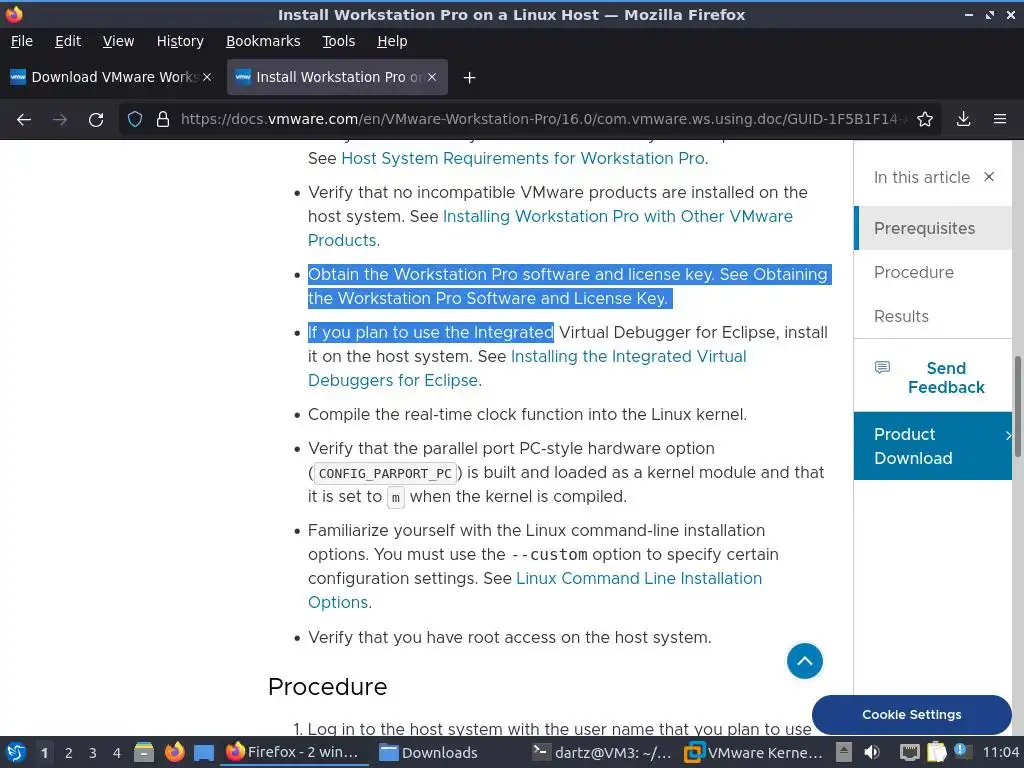This screenshot has width=1024, height=768.
Task: Close the In this article panel
Action: 989,177
